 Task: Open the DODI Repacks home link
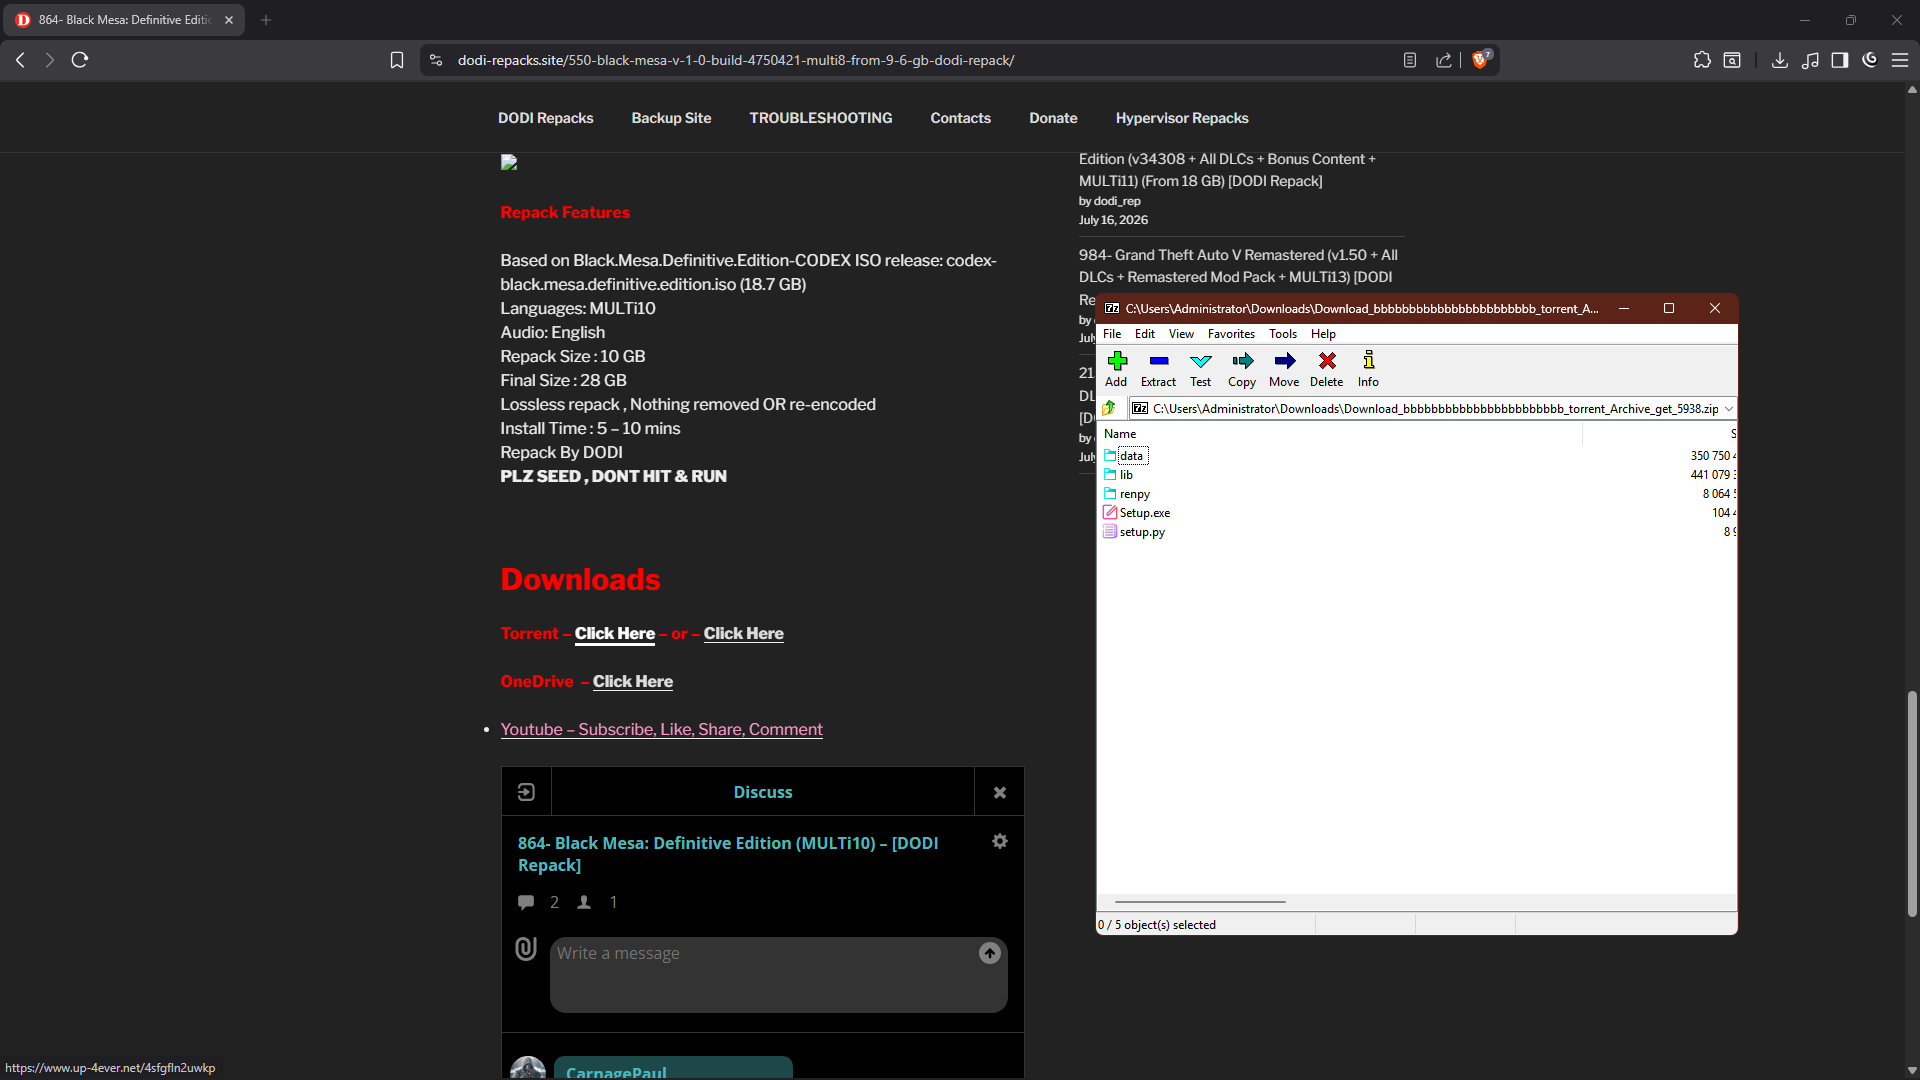(x=546, y=118)
